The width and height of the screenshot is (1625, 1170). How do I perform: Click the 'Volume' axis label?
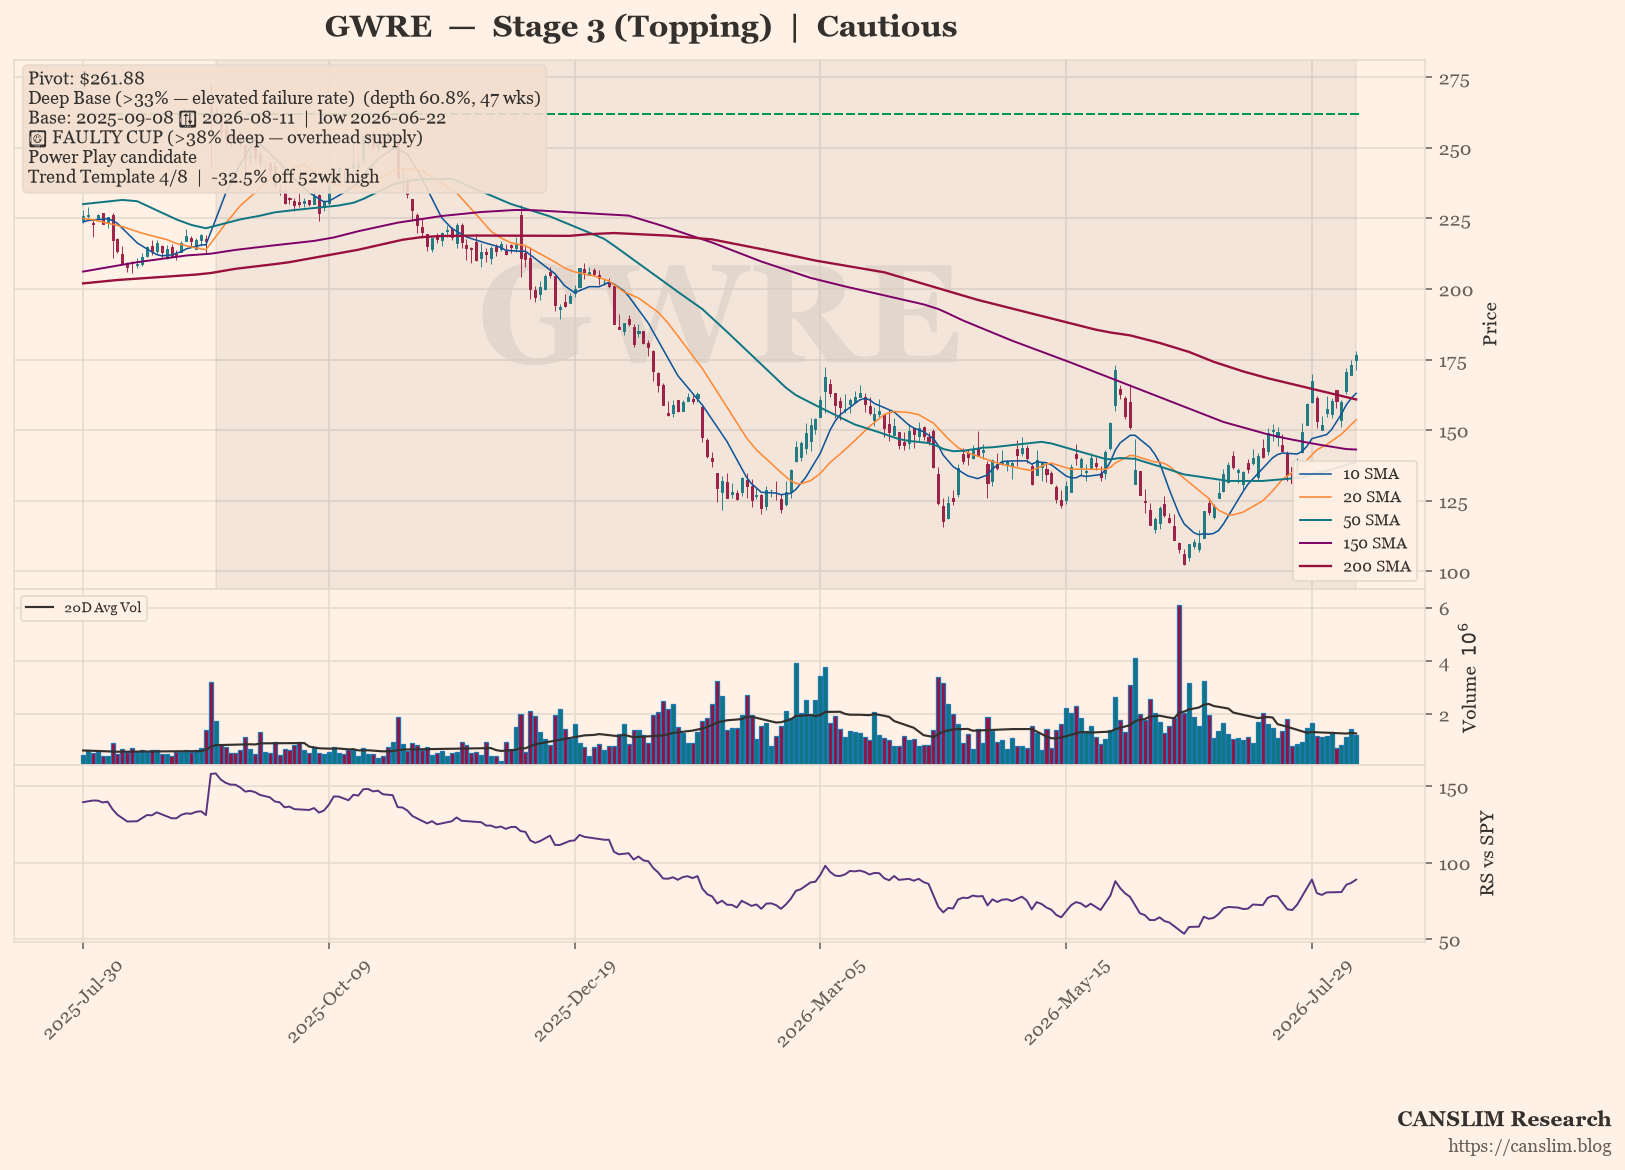coord(1468,678)
